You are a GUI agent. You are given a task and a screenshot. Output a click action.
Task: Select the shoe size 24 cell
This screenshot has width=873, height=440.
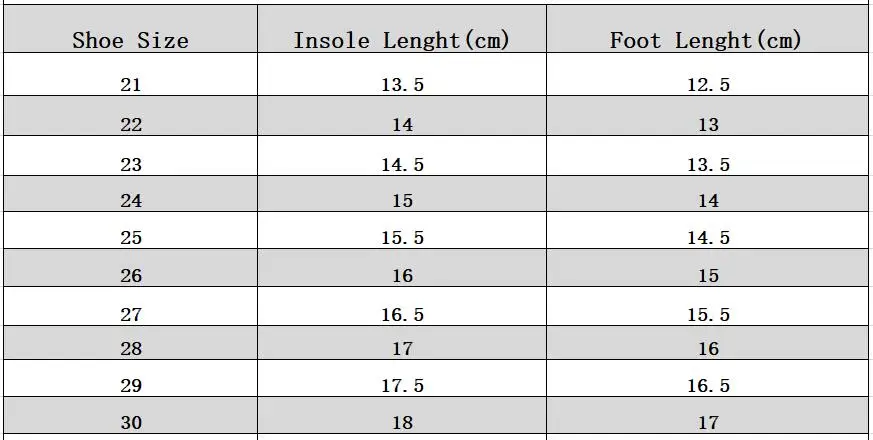[x=131, y=201]
